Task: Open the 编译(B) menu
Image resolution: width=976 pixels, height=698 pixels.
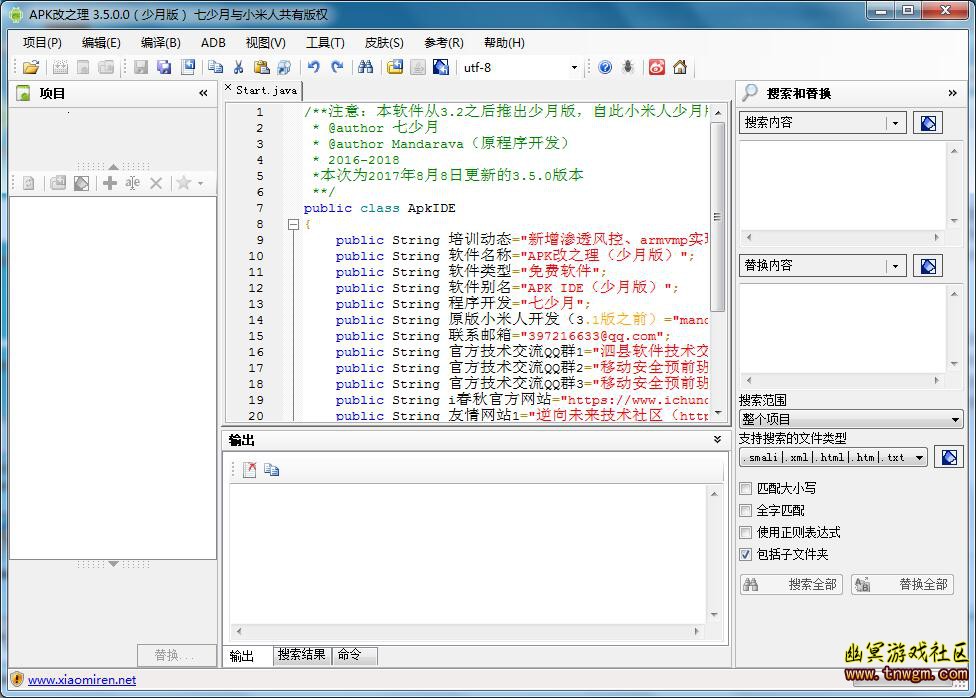Action: click(161, 42)
